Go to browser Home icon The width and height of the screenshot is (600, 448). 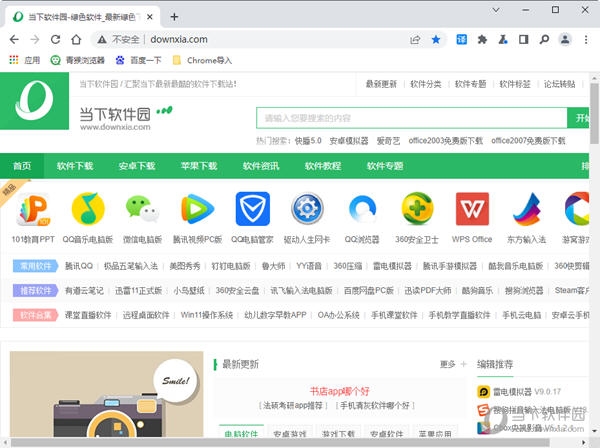pos(76,39)
